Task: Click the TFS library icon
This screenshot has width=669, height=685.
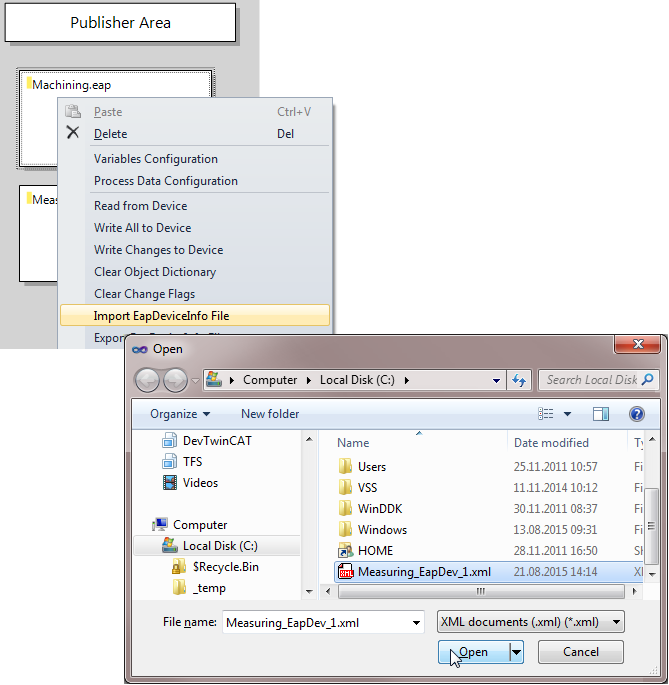Action: (169, 461)
